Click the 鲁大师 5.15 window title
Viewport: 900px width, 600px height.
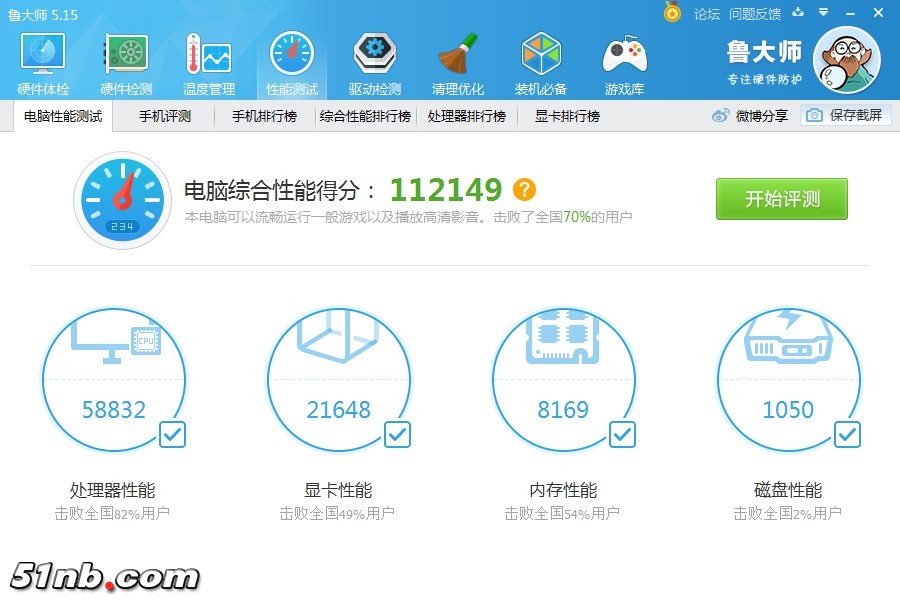pos(43,15)
